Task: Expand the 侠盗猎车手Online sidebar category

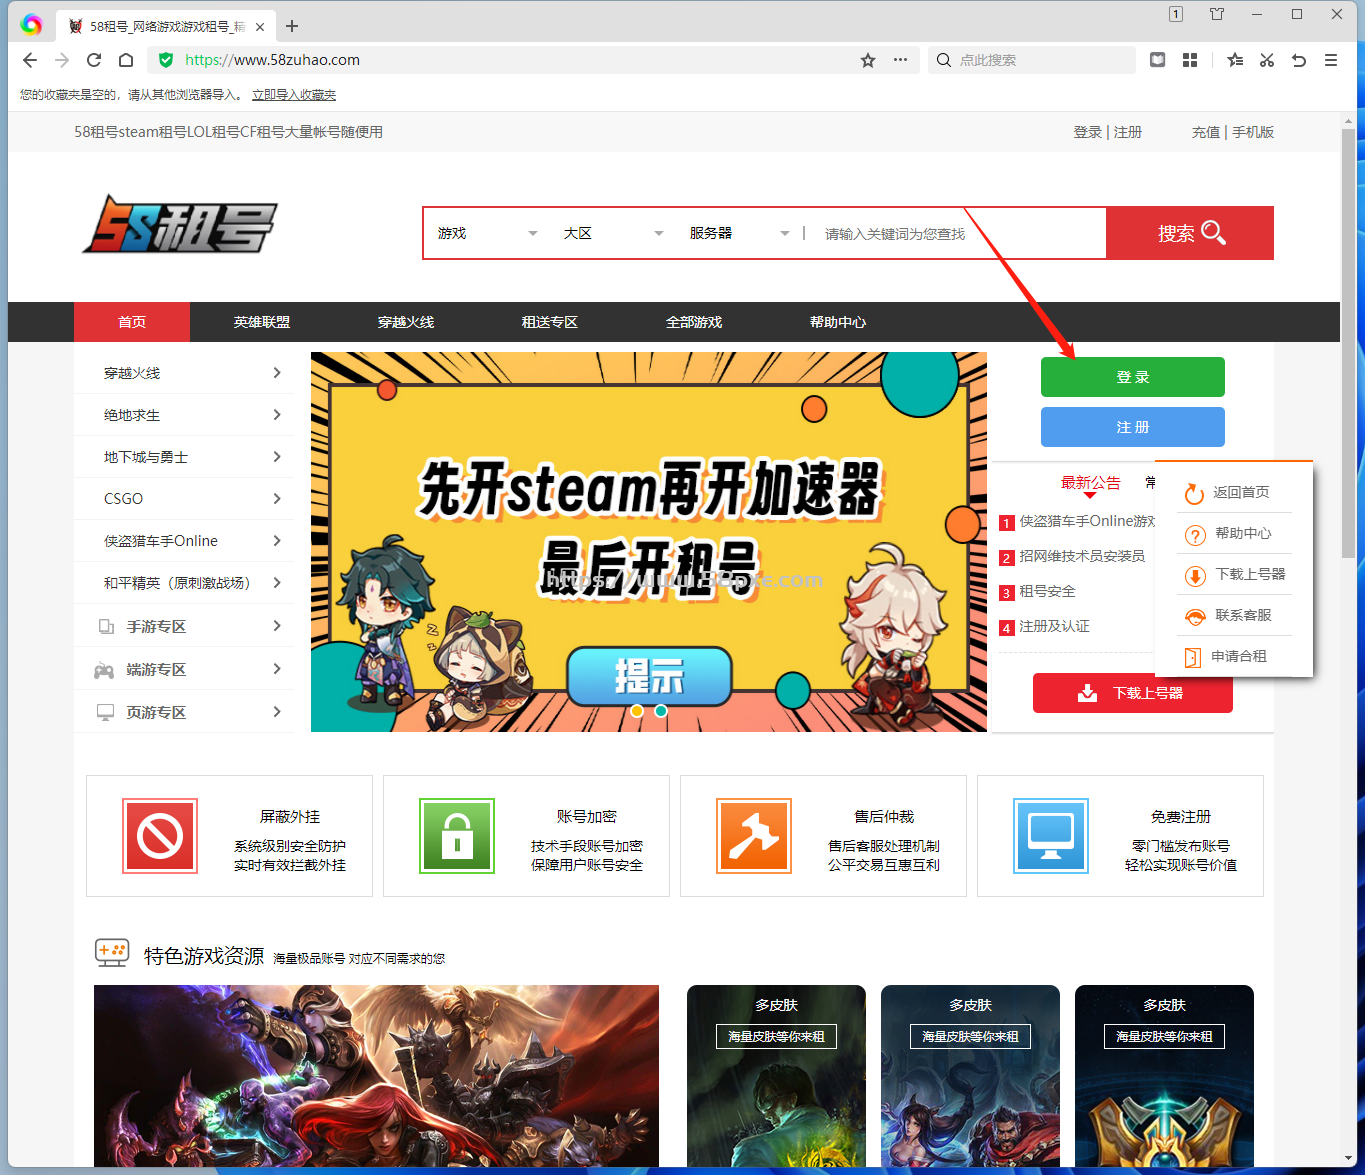Action: tap(184, 541)
